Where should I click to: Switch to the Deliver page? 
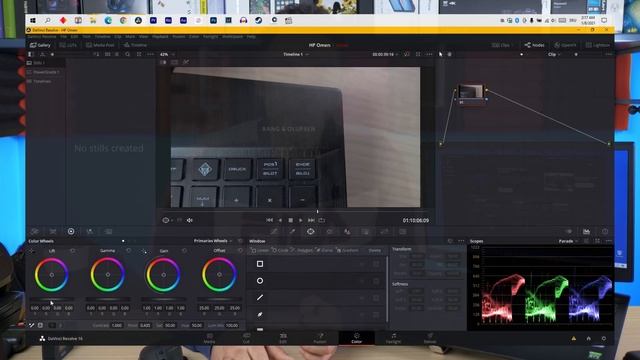(430, 338)
